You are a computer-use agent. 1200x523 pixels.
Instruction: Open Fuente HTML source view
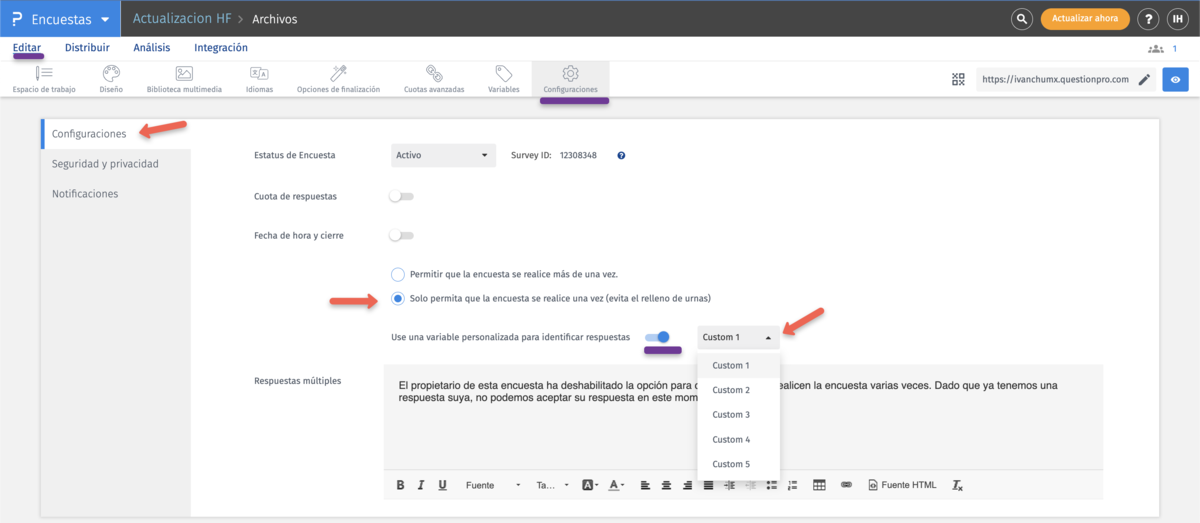(903, 485)
